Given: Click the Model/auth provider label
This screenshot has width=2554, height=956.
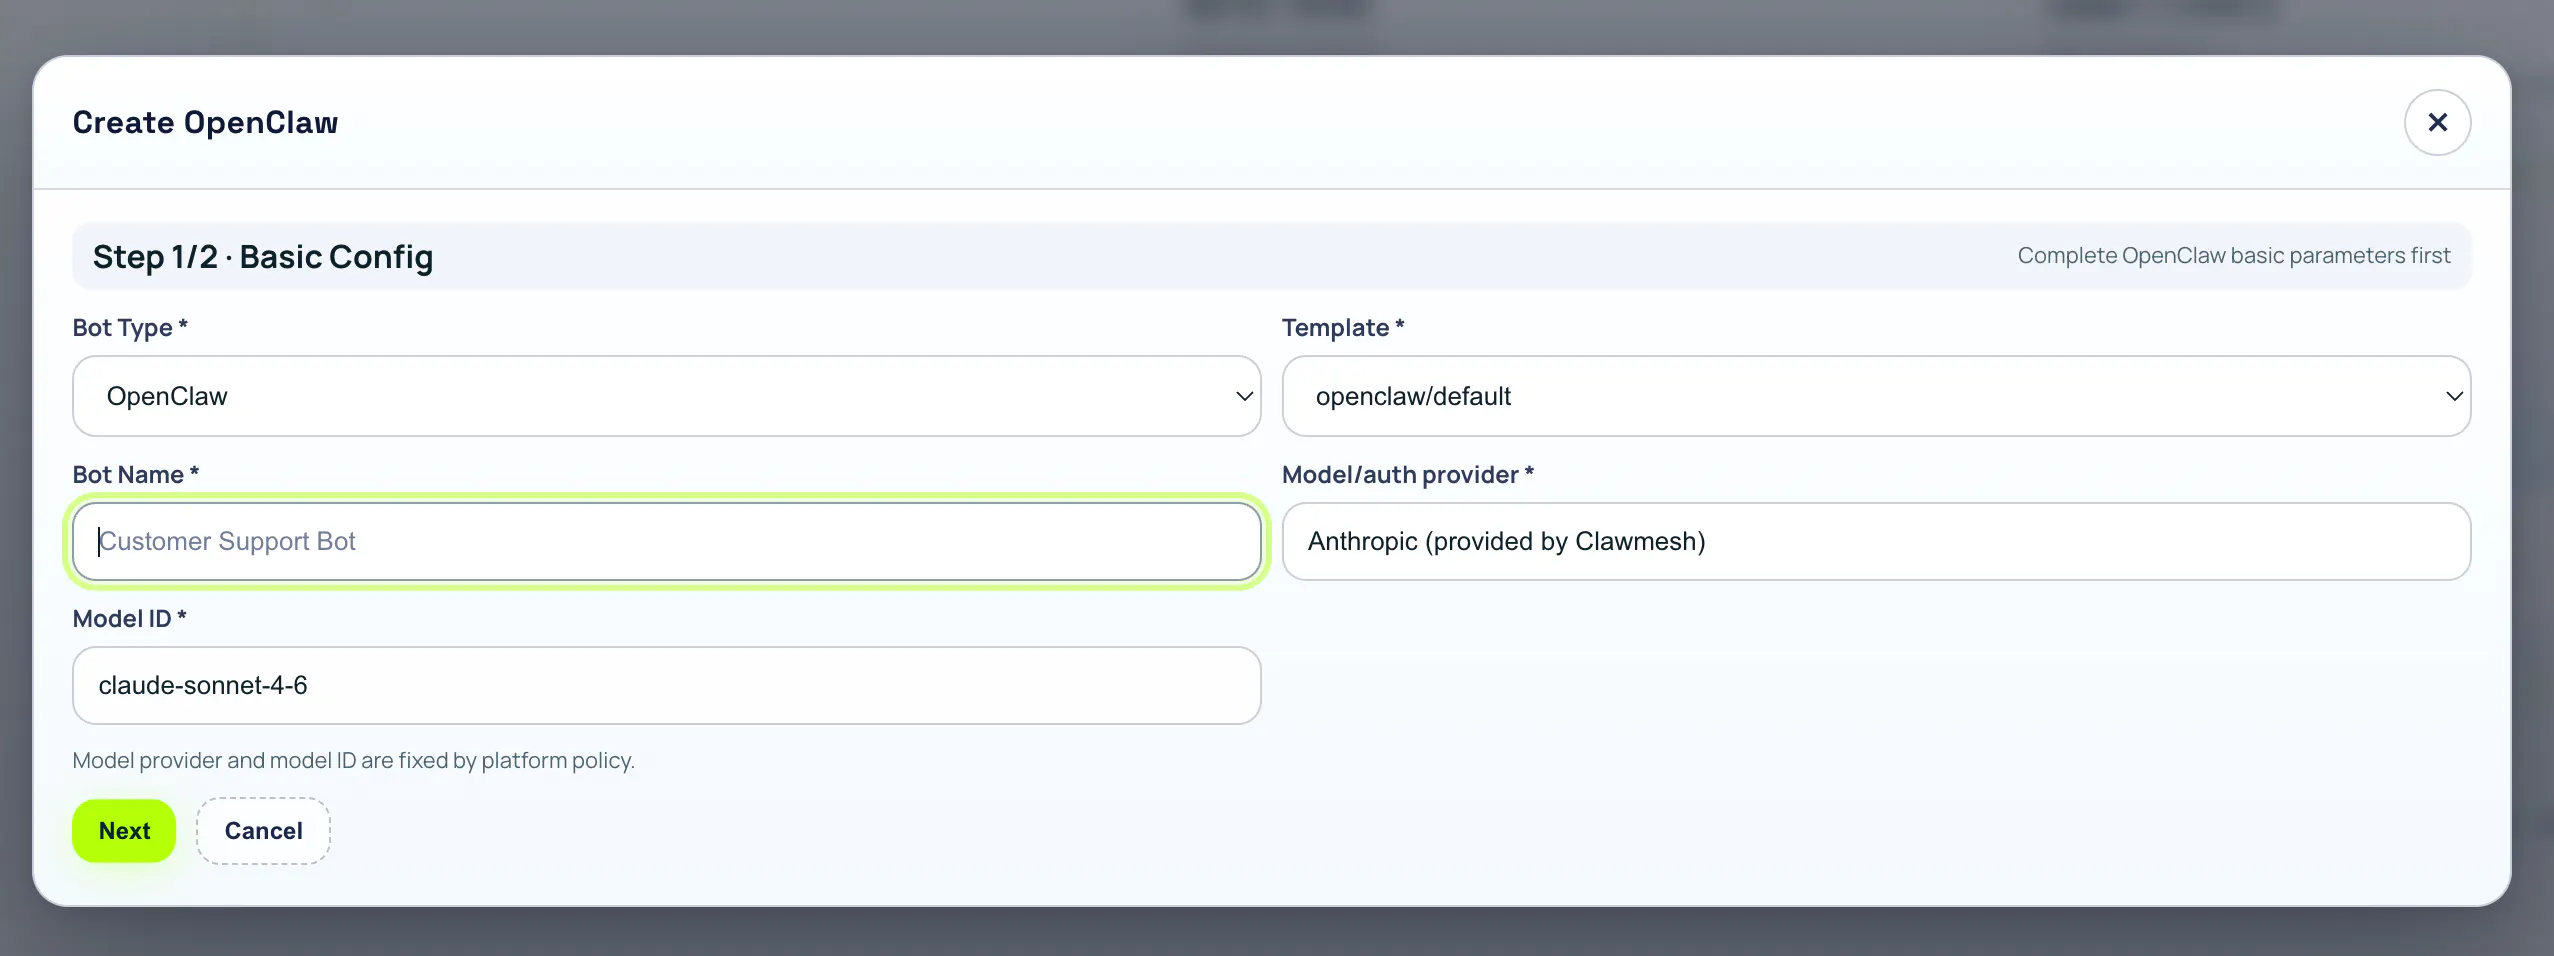Looking at the screenshot, I should [x=1408, y=475].
